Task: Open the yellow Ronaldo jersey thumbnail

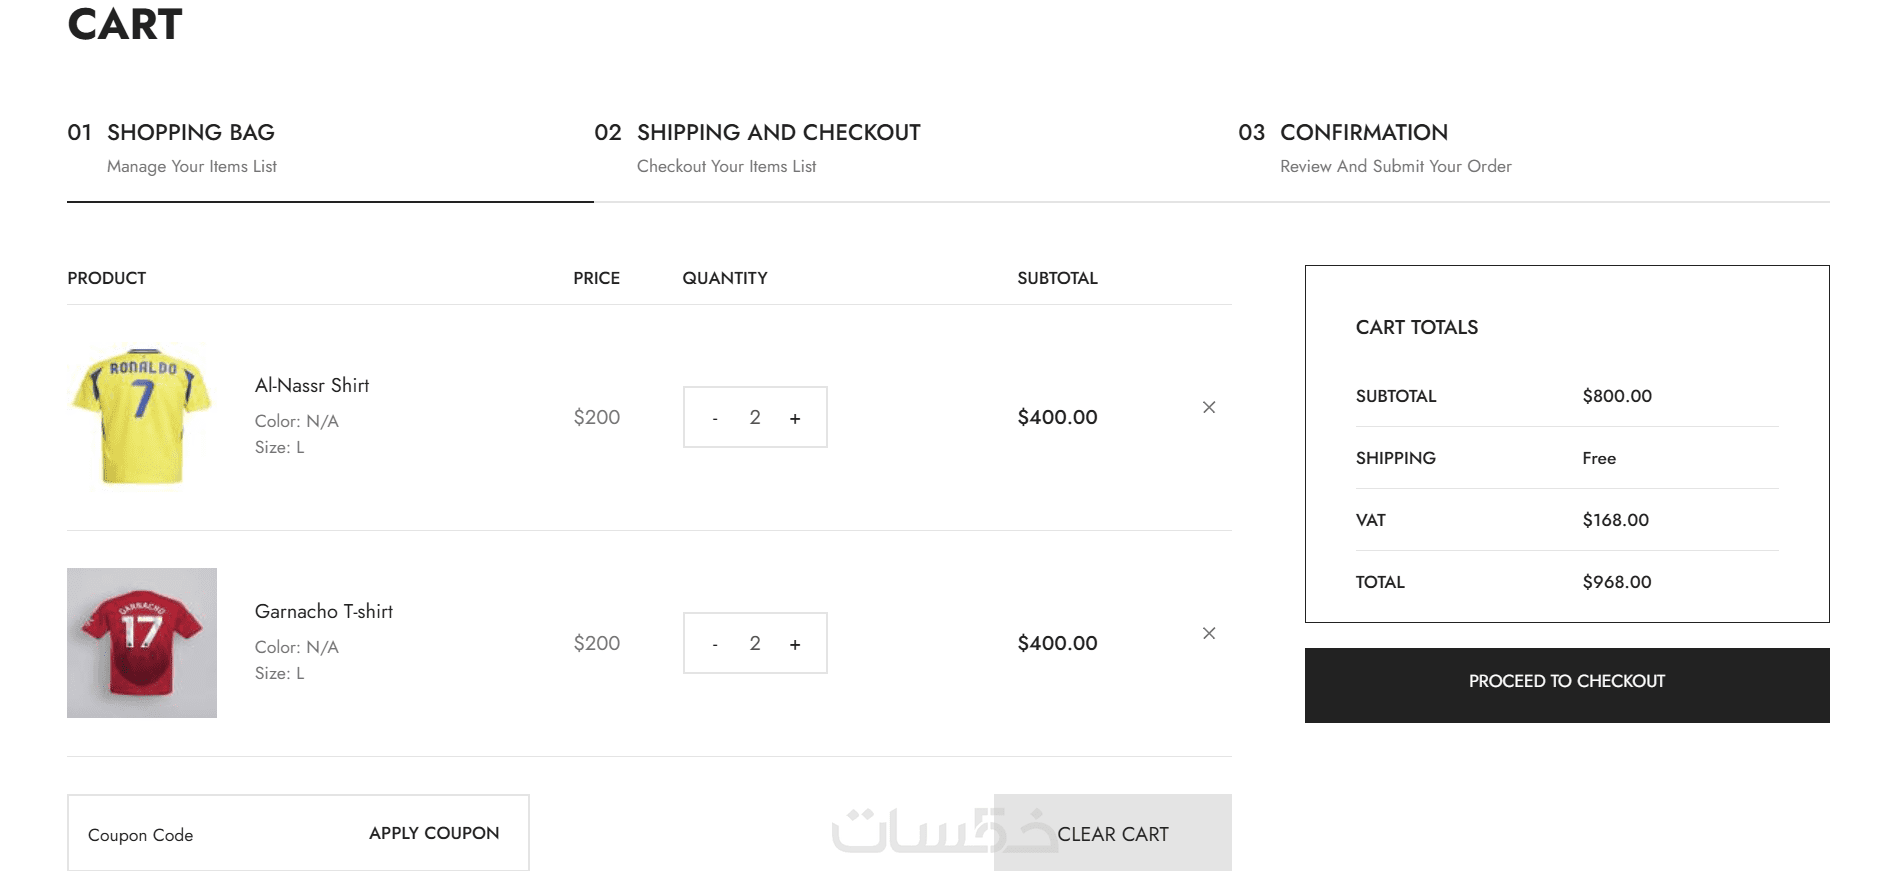Action: 142,417
